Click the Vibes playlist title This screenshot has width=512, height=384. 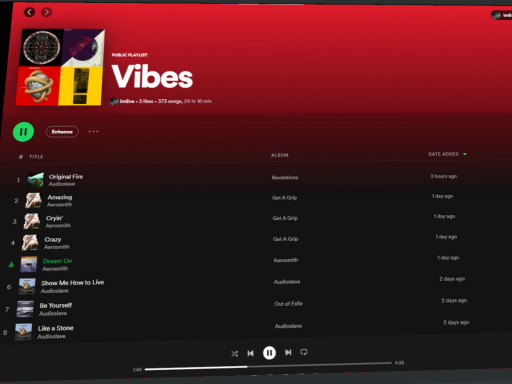point(152,77)
